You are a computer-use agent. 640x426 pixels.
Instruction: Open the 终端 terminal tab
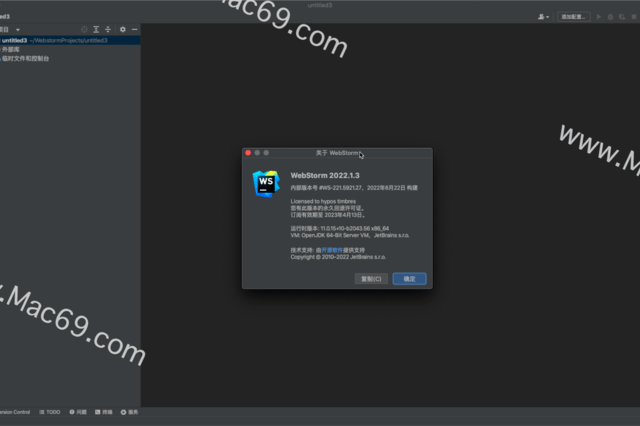coord(104,412)
